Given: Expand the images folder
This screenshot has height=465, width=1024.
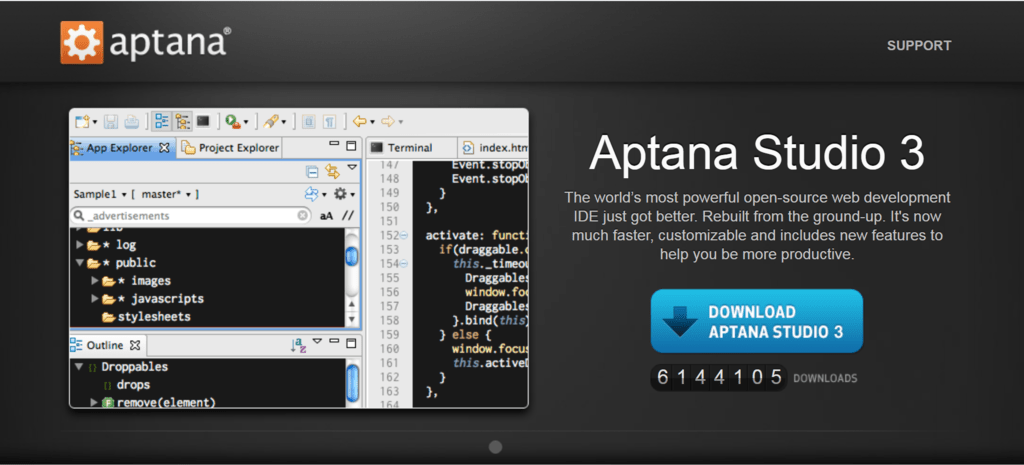Looking at the screenshot, I should click(95, 281).
